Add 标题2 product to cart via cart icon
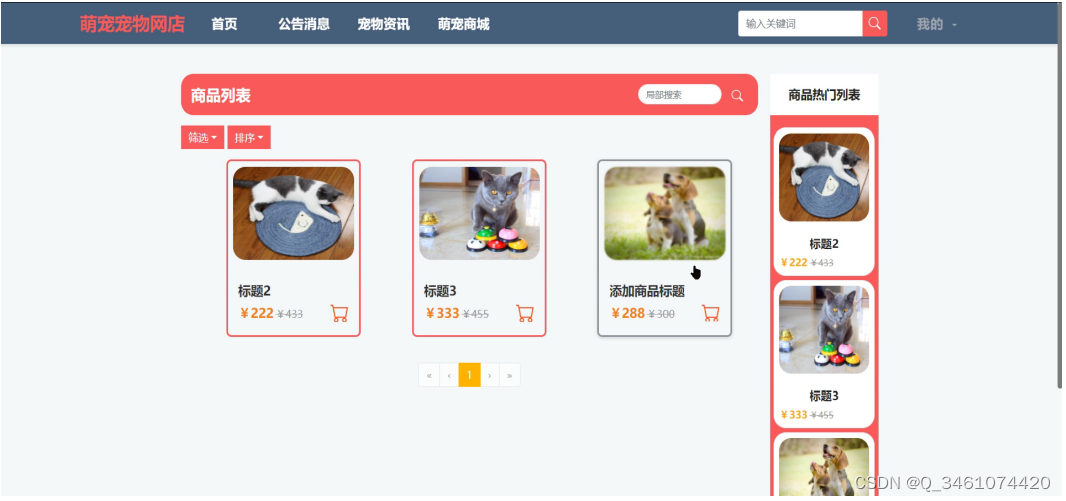Screen dimensions: 1066x501 339,313
